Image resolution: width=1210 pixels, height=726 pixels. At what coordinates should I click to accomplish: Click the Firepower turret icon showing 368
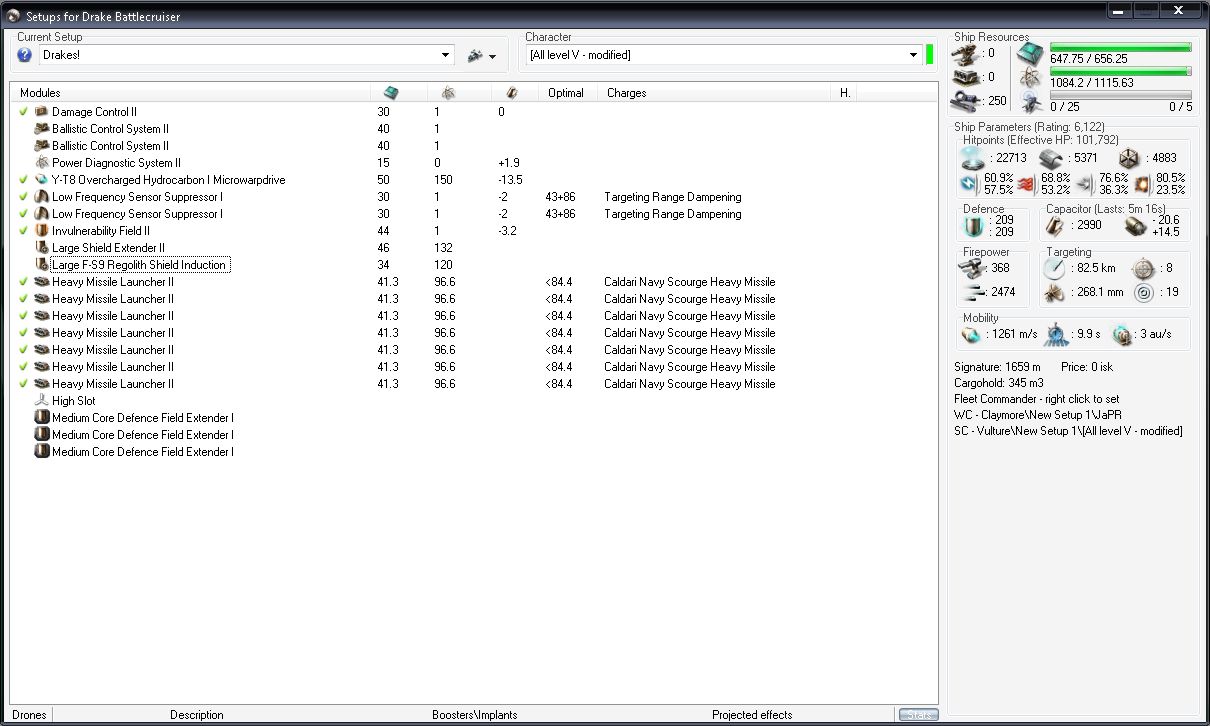pos(973,268)
